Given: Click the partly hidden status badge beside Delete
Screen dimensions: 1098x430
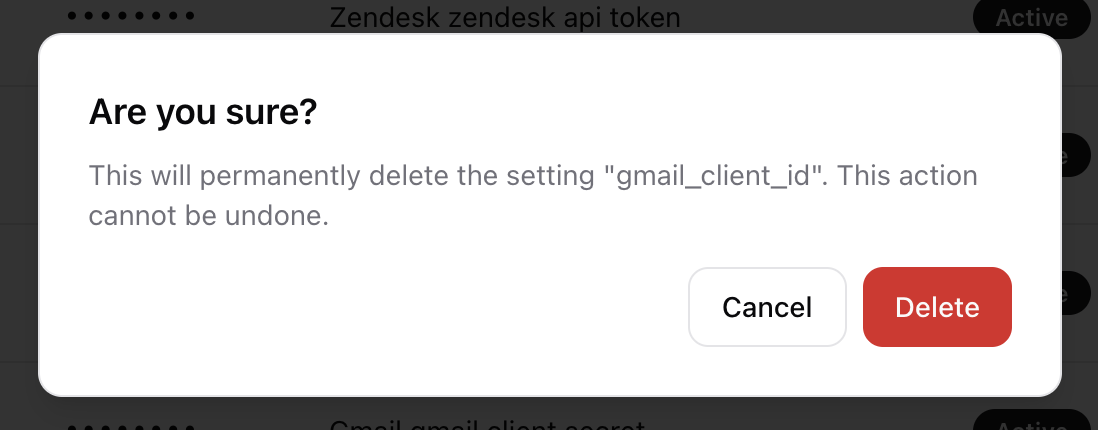Looking at the screenshot, I should (x=1076, y=294).
